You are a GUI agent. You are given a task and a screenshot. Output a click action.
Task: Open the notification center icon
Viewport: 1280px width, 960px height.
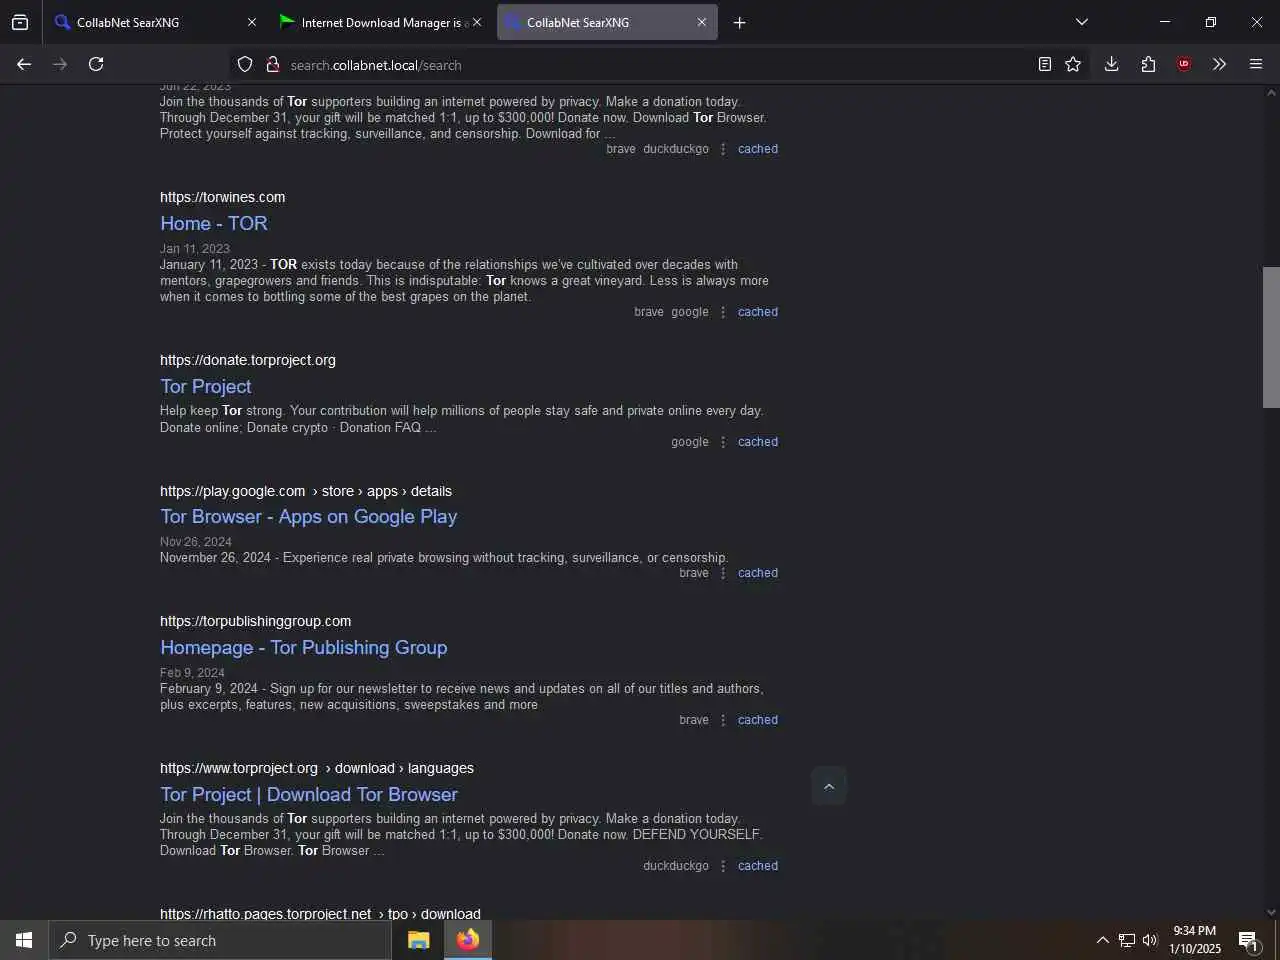1248,940
